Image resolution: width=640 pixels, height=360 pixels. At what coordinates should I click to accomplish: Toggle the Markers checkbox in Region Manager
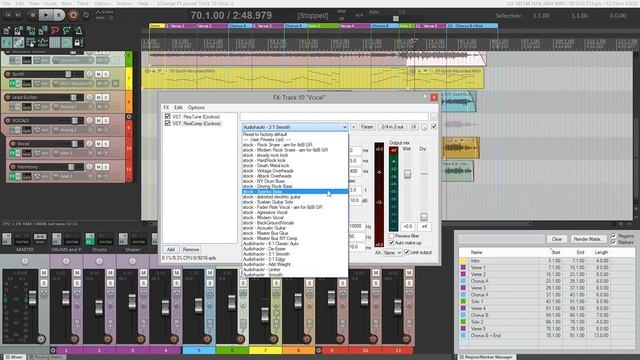(x=614, y=242)
